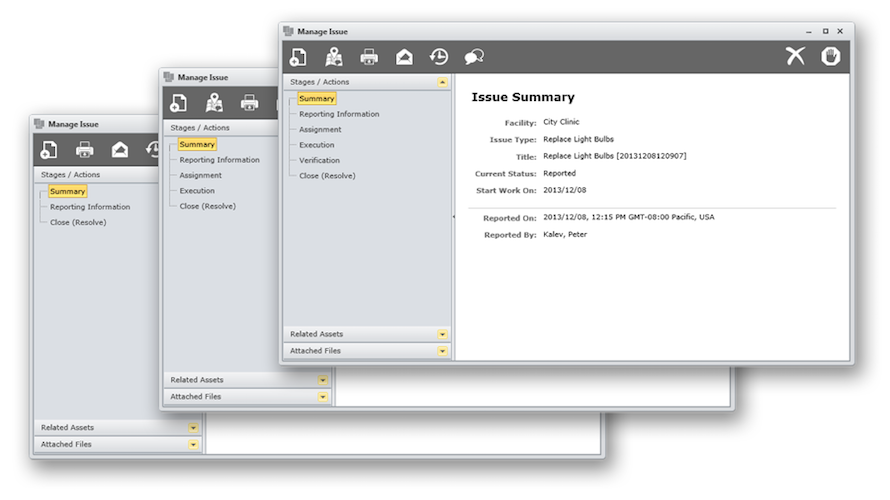Screen dimensions: 890x500
Task: Click the new document icon in the front window
Action: pos(298,57)
